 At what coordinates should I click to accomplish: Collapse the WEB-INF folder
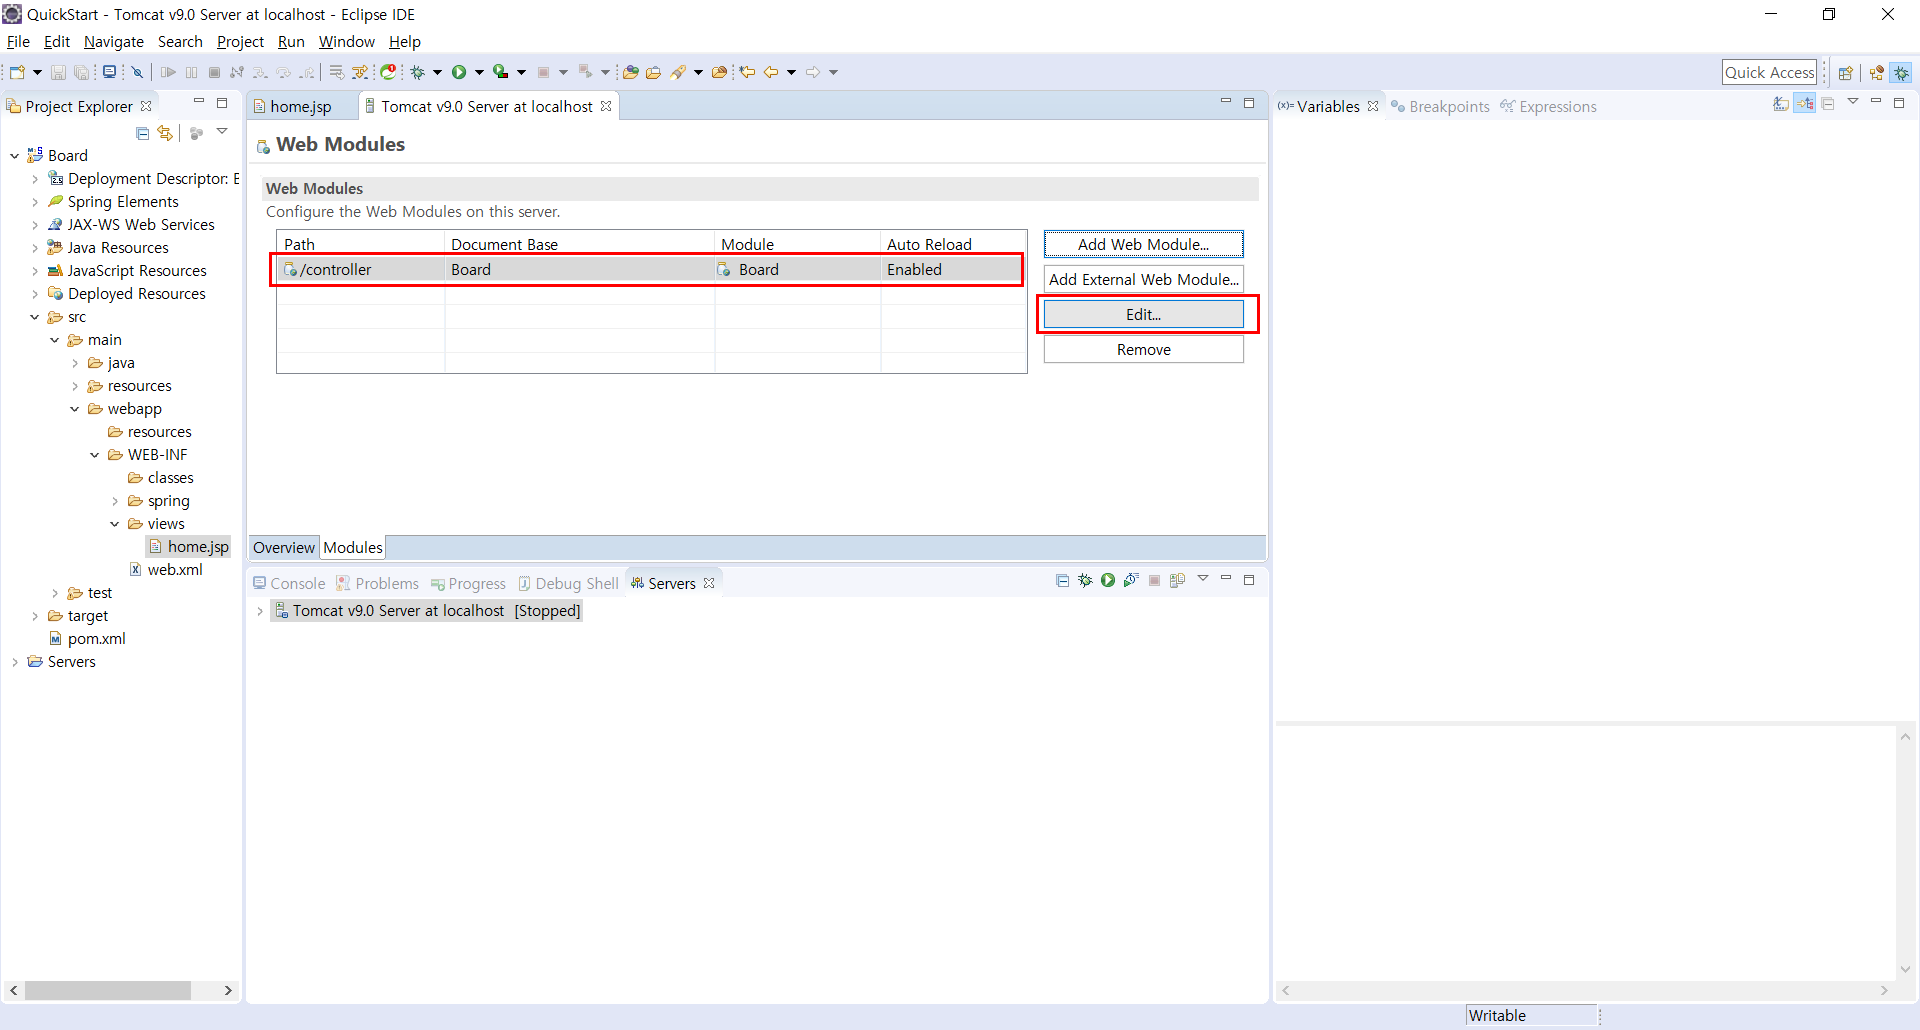click(x=95, y=455)
